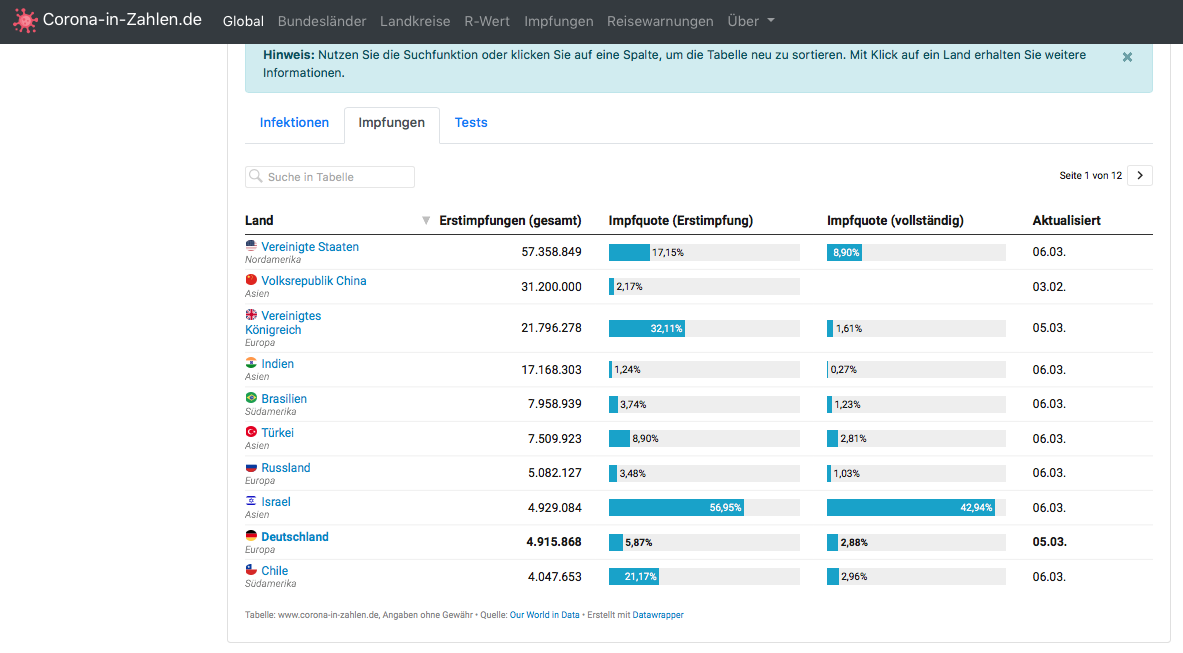Go to next table page with the chevron
The image size is (1183, 653).
point(1140,176)
